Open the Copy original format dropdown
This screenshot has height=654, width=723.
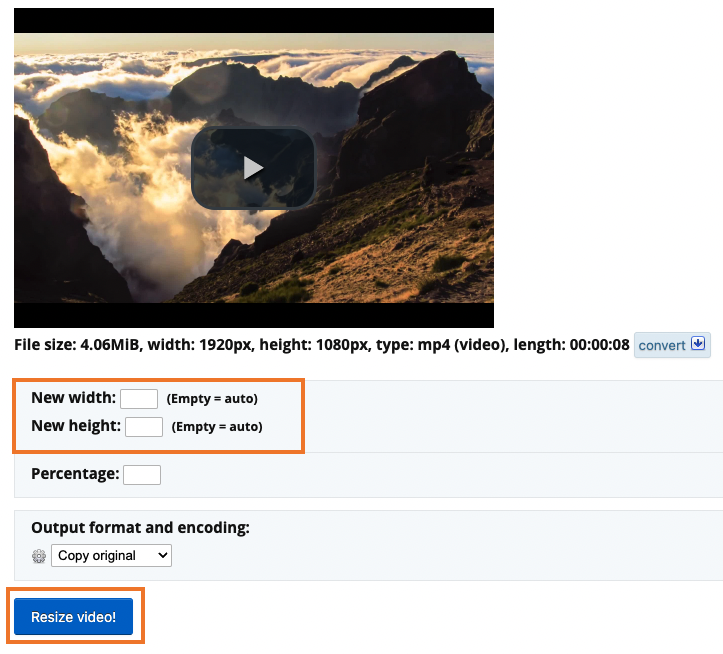(x=111, y=555)
